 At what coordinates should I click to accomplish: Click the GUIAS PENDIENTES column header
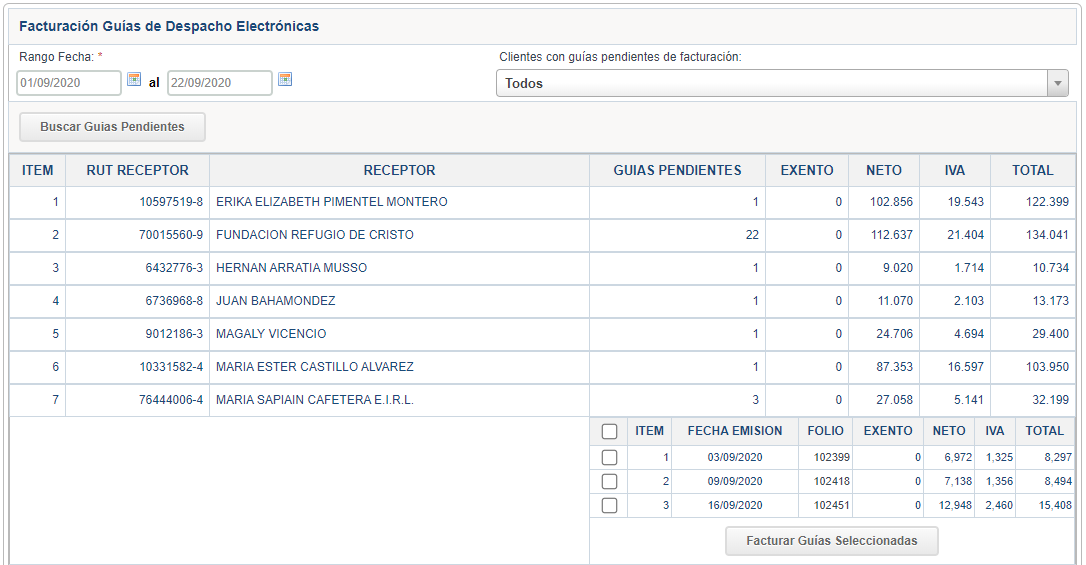point(677,171)
